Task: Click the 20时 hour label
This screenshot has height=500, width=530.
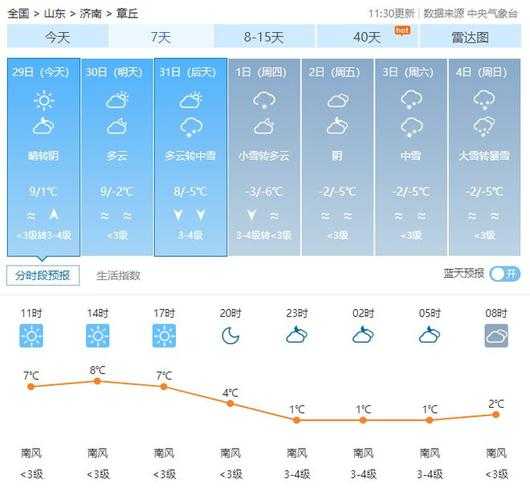Action: 231,313
